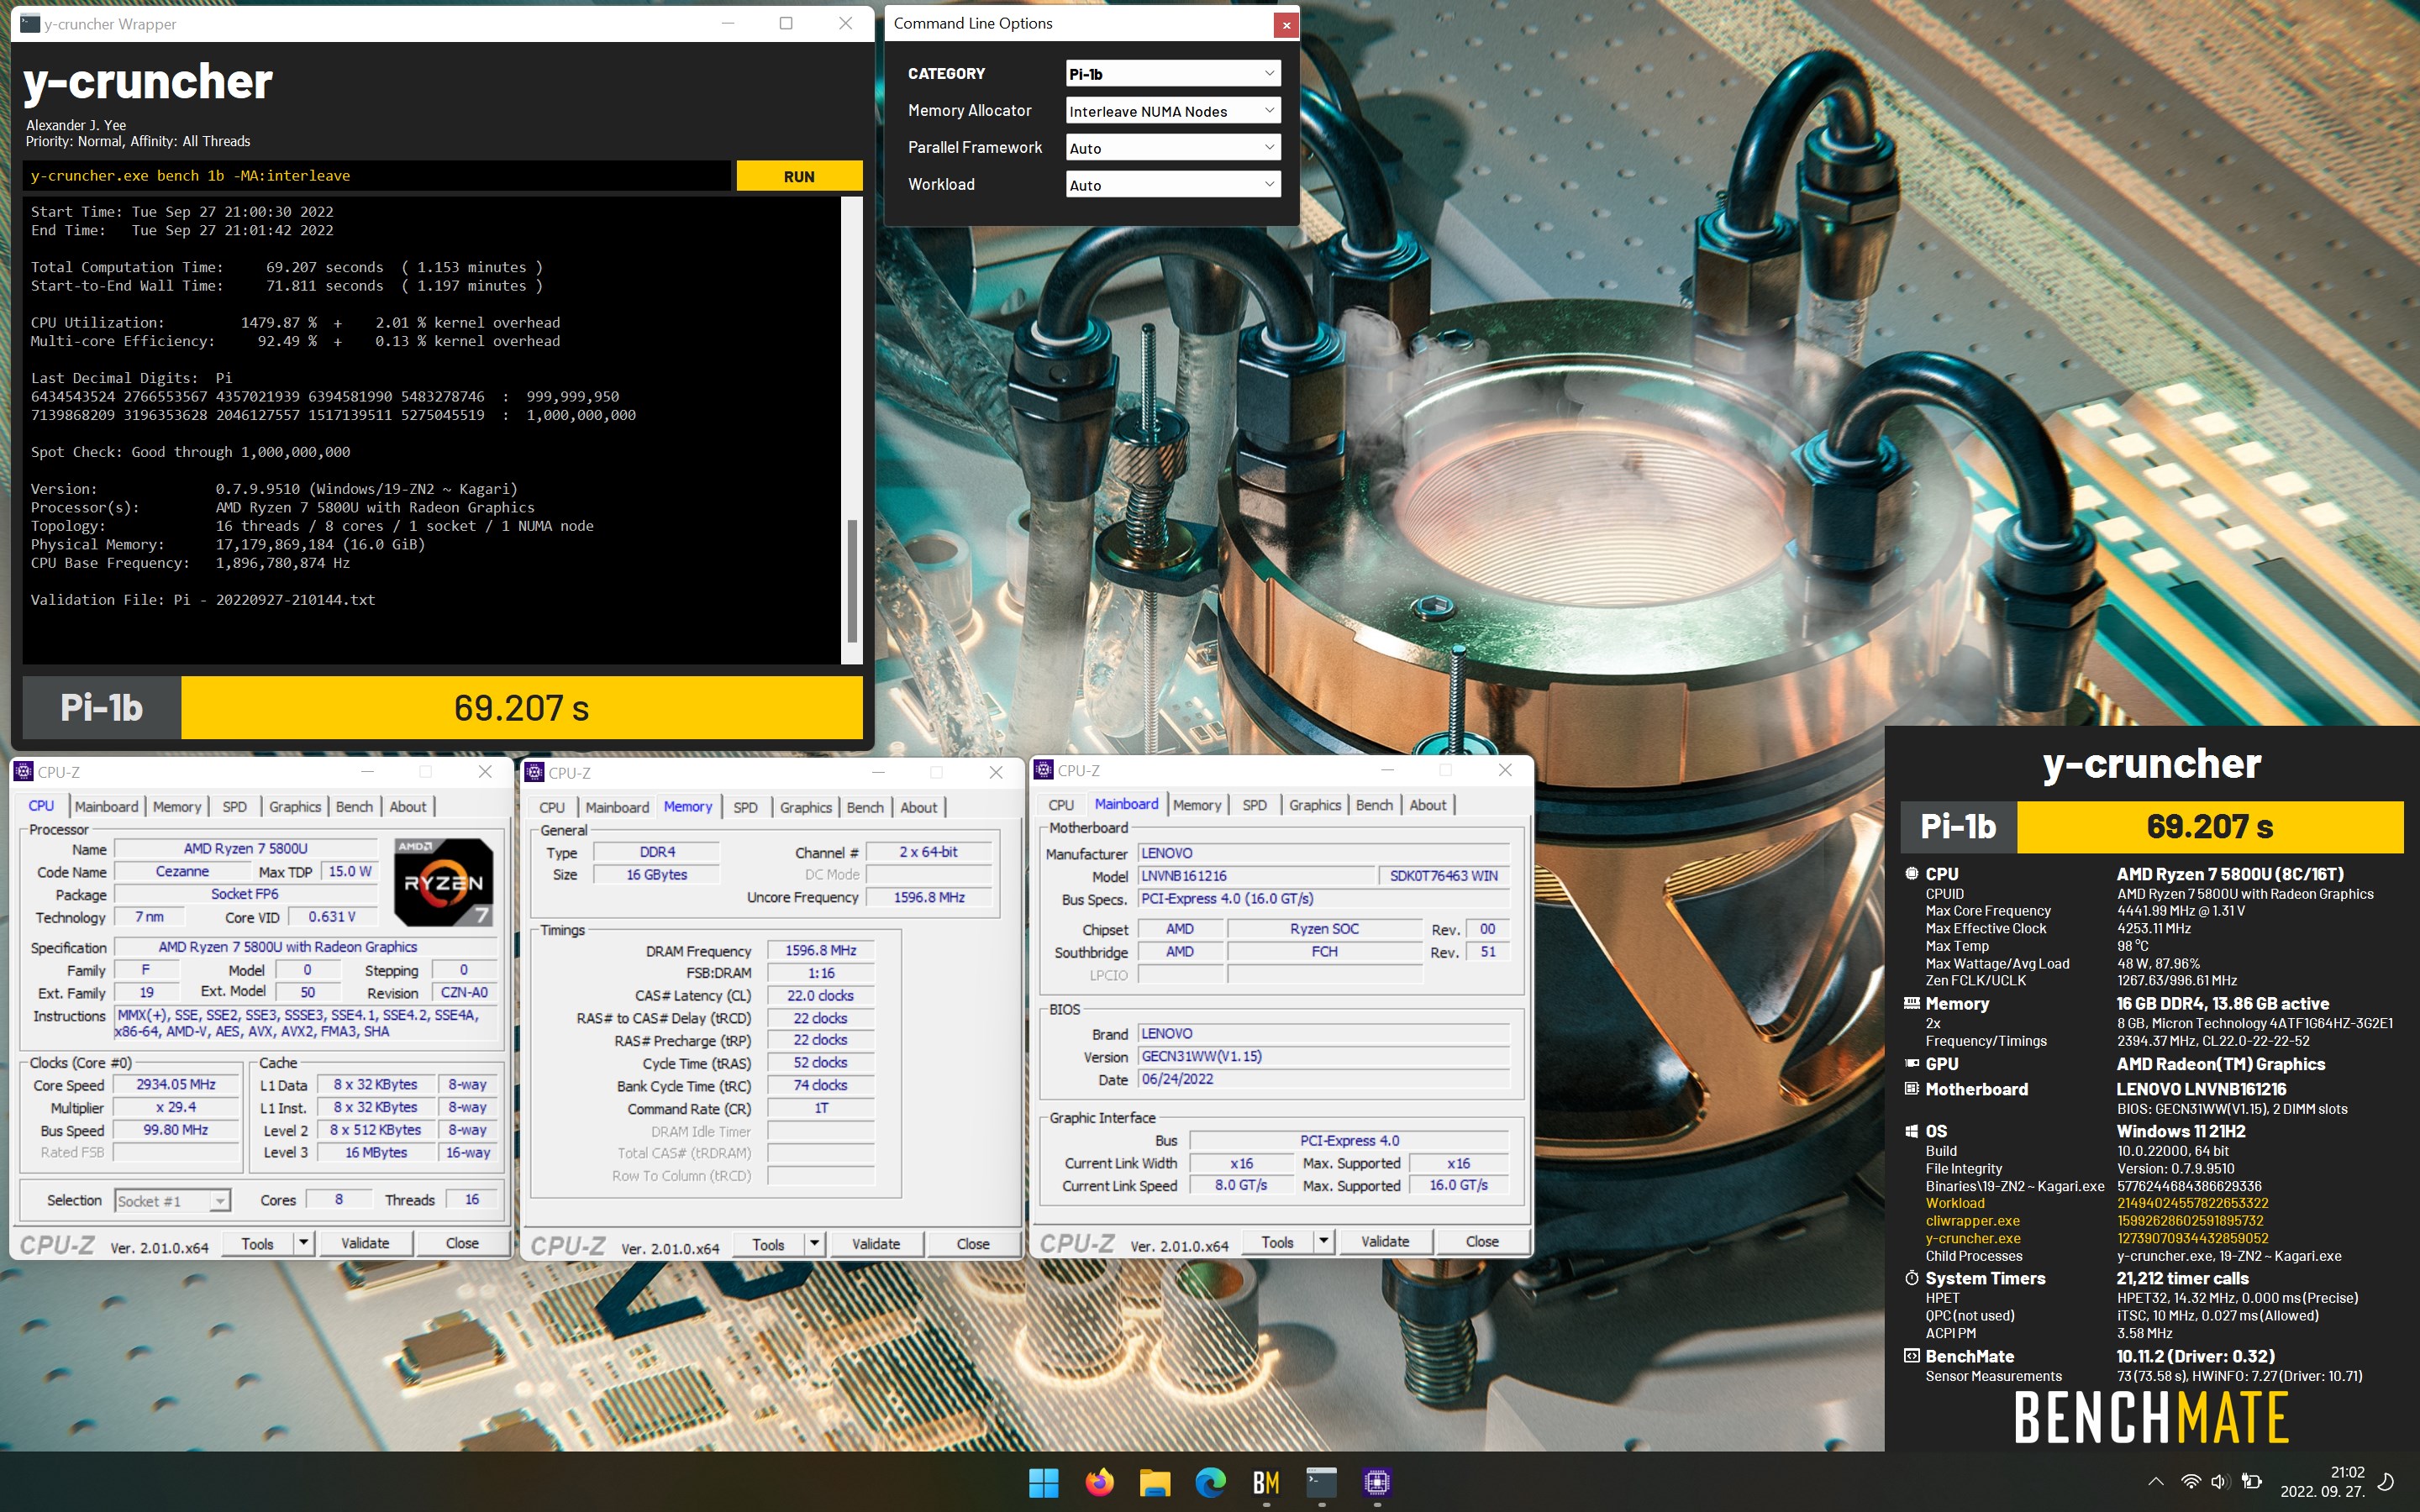Open the About tab in right CPU-Z window
Screen dimensions: 2420x1512
coord(1428,805)
